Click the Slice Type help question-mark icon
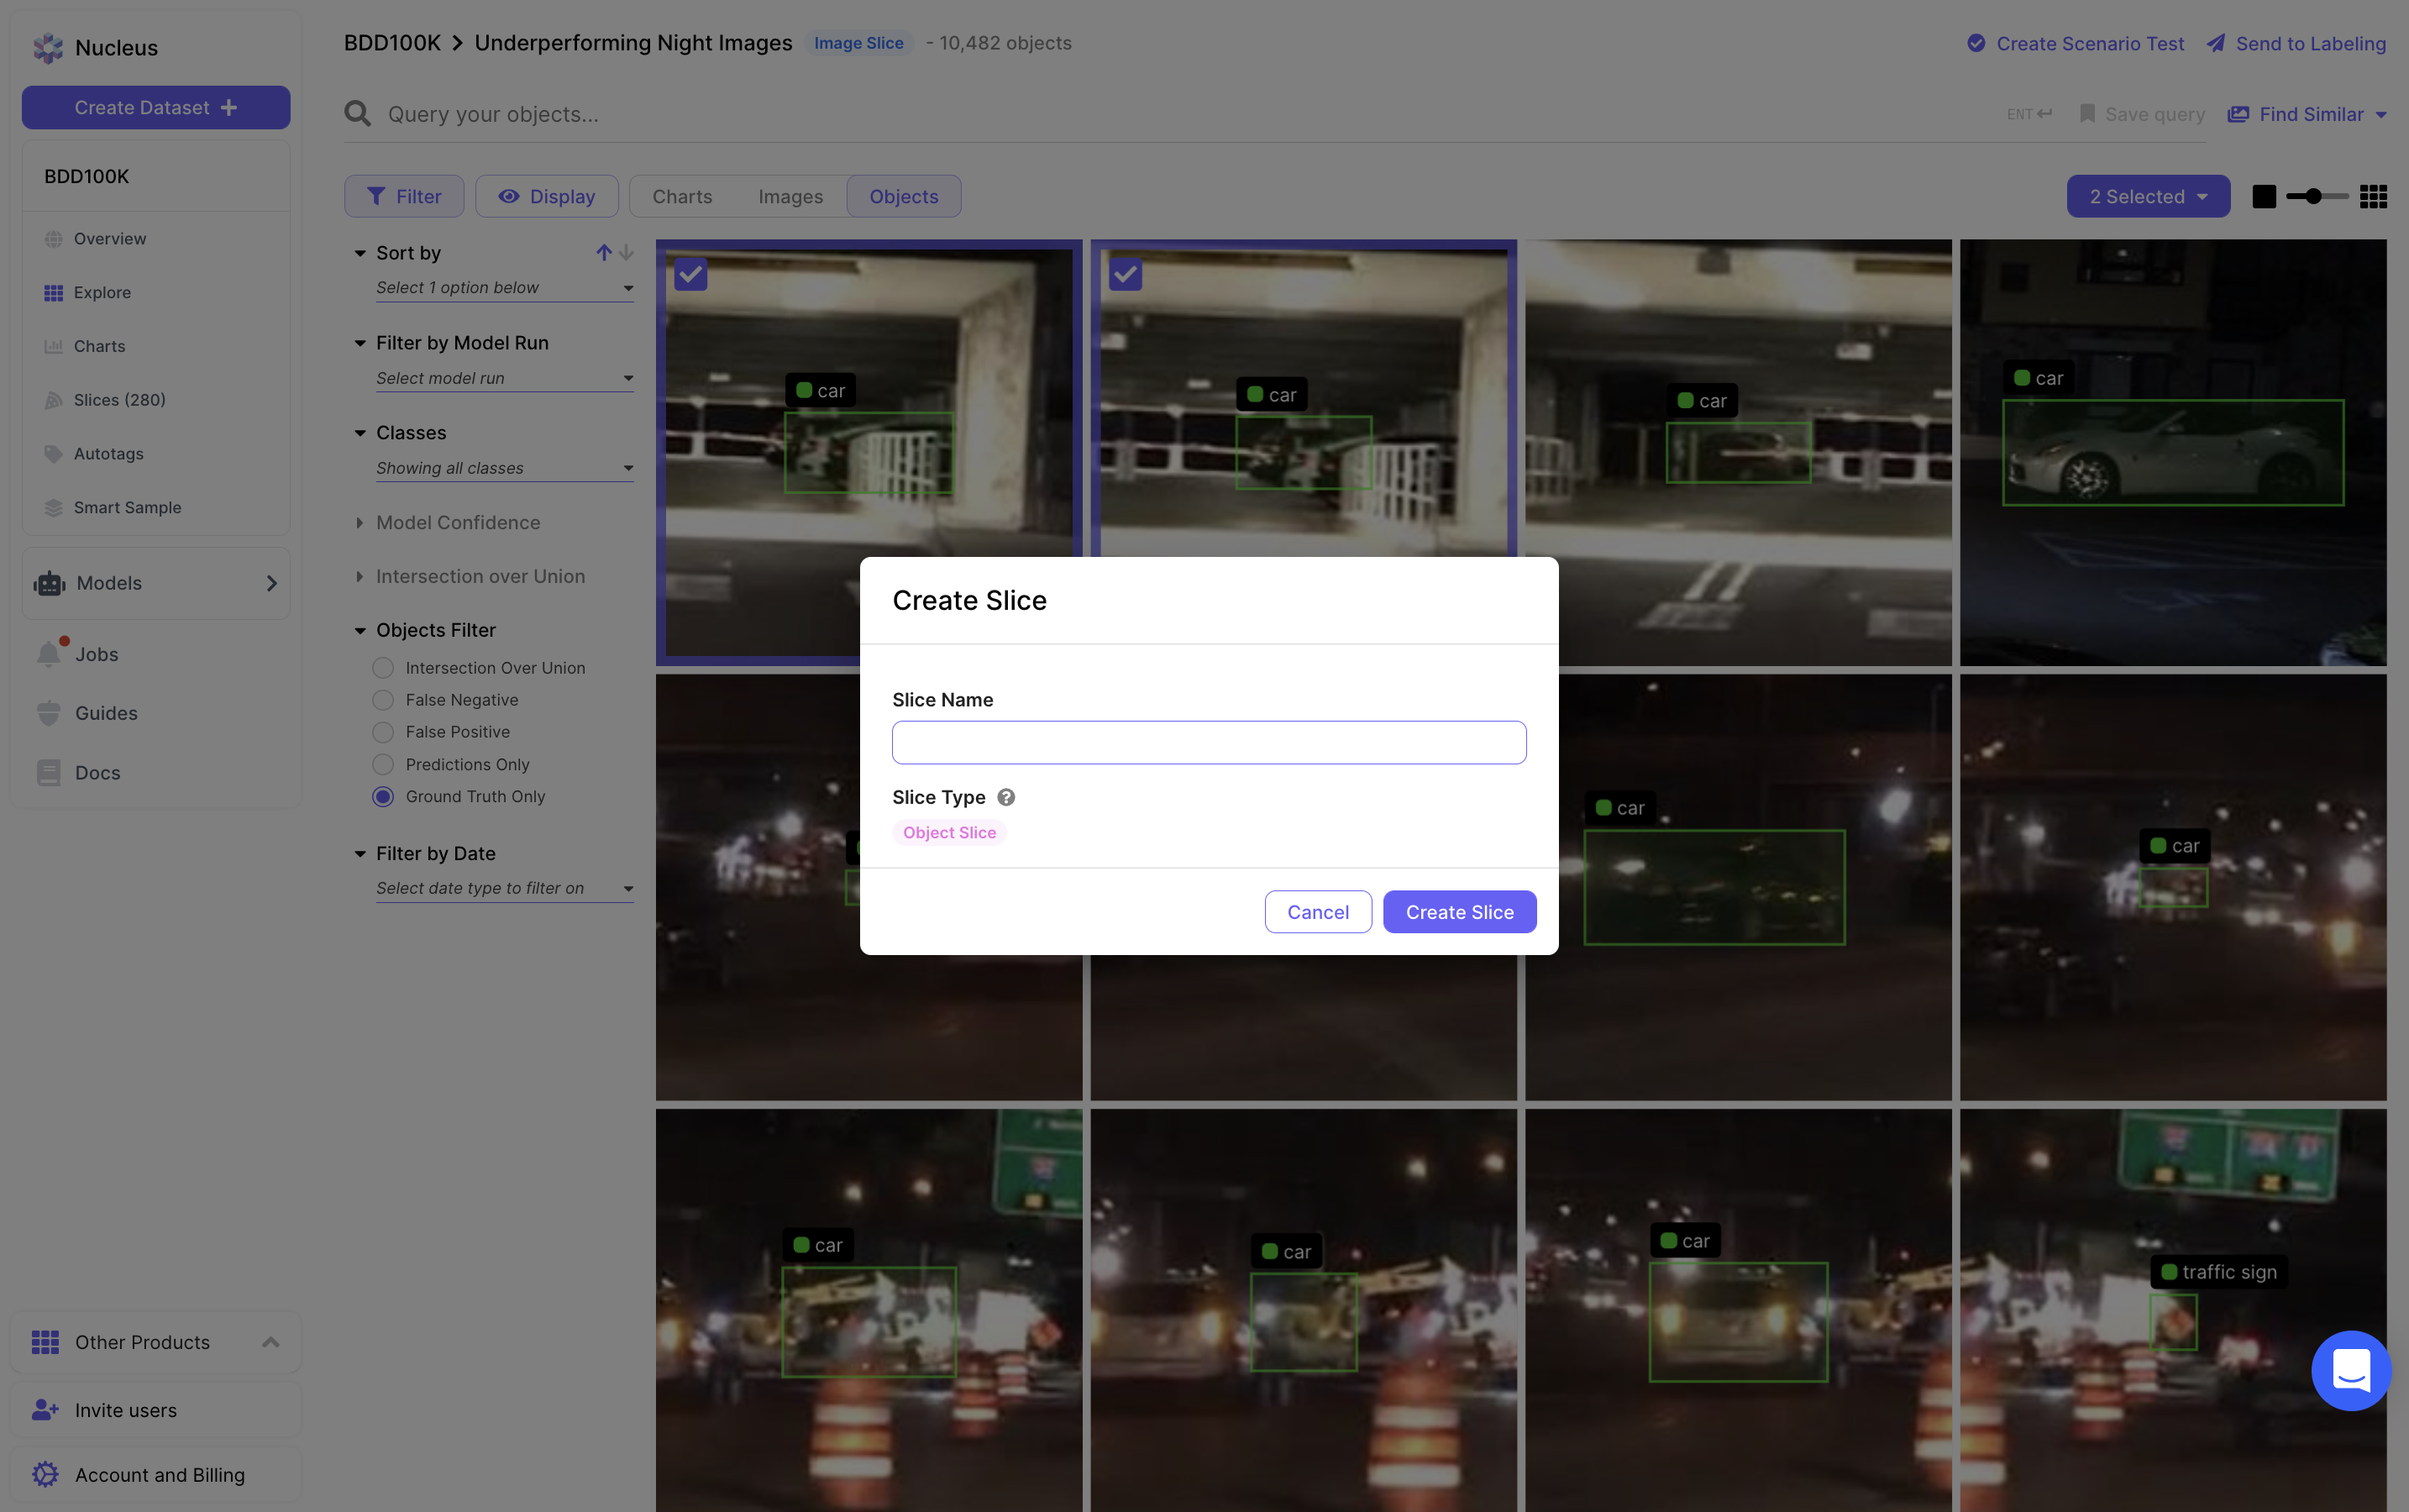Image resolution: width=2409 pixels, height=1512 pixels. (x=1006, y=797)
